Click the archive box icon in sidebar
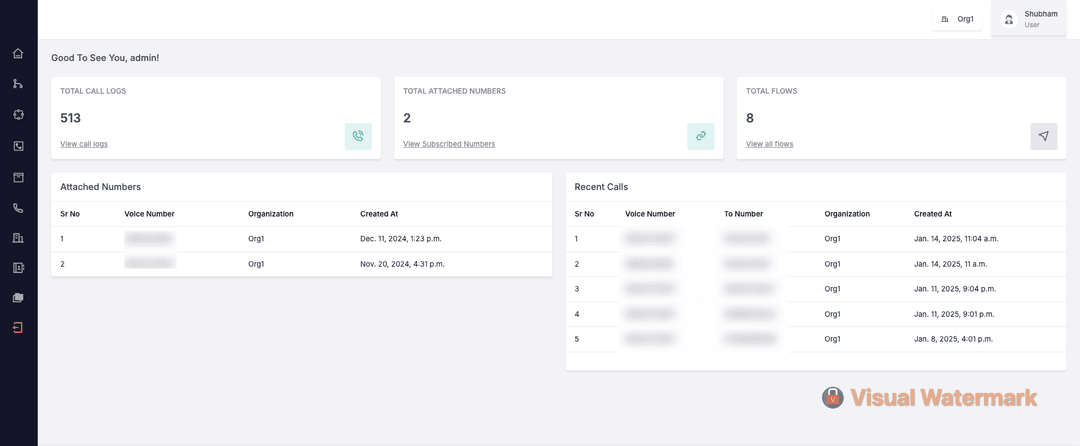The image size is (1080, 446). (19, 177)
